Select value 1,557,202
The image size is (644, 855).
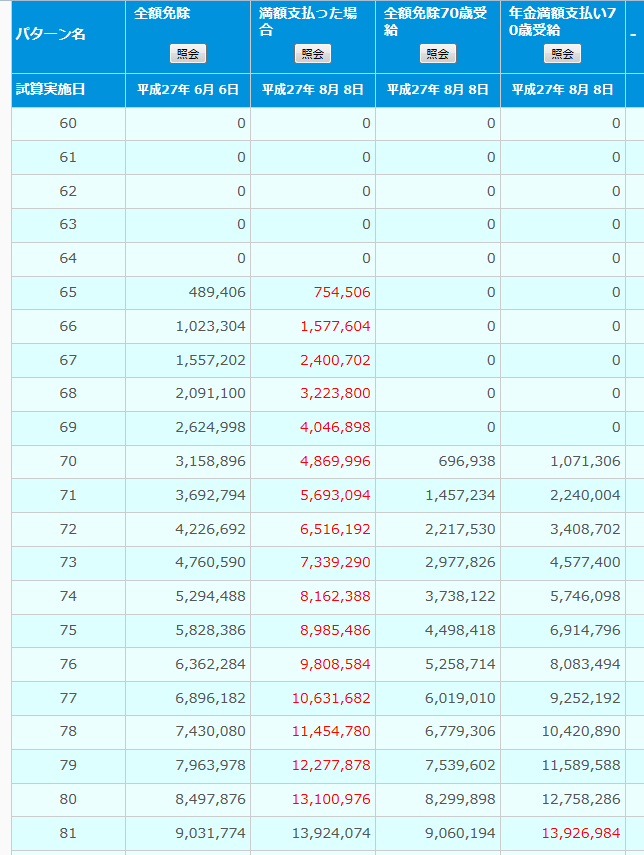[210, 360]
